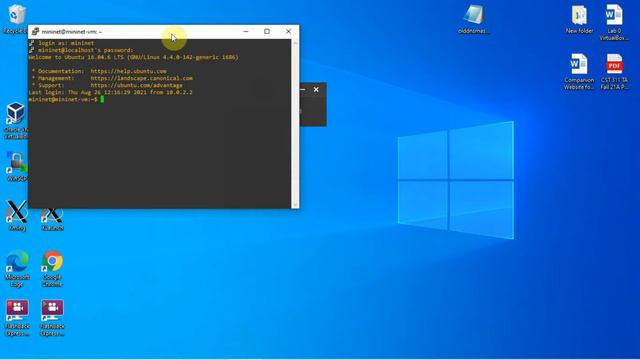640x360 pixels.
Task: Click the terminal scrollbar up arrow
Action: [295, 43]
